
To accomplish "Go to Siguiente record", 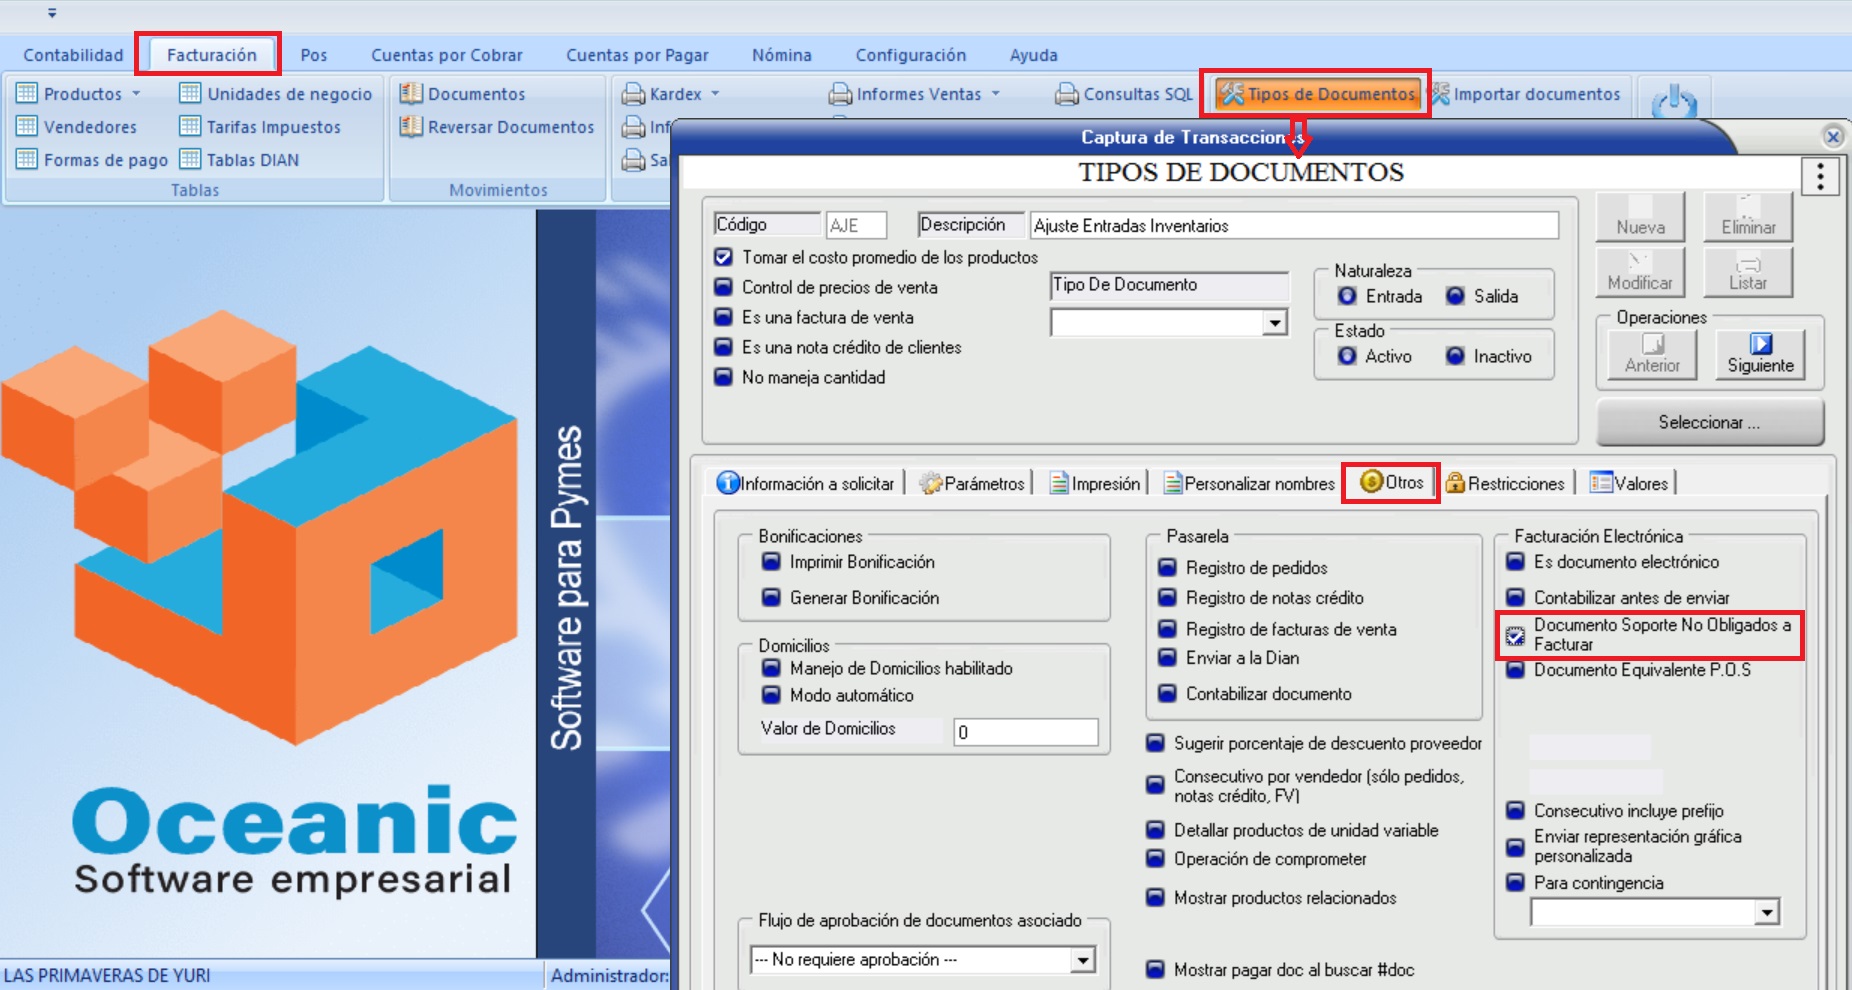I will (1760, 354).
